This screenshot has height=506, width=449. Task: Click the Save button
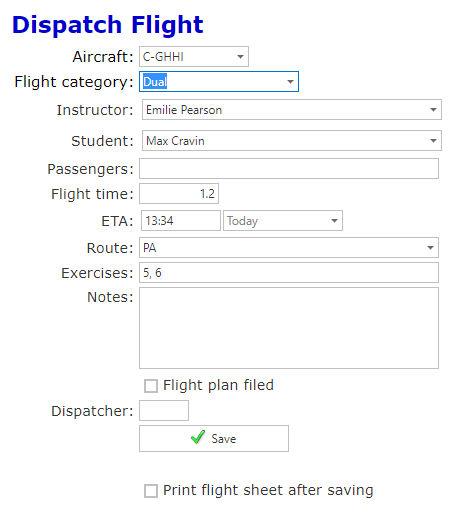click(x=214, y=438)
